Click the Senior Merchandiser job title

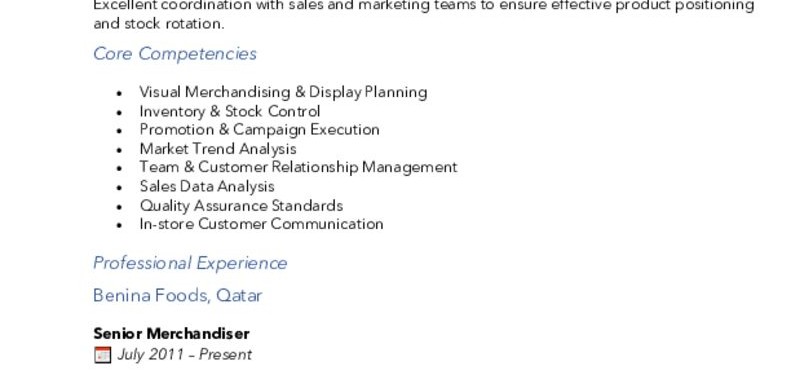(x=172, y=334)
